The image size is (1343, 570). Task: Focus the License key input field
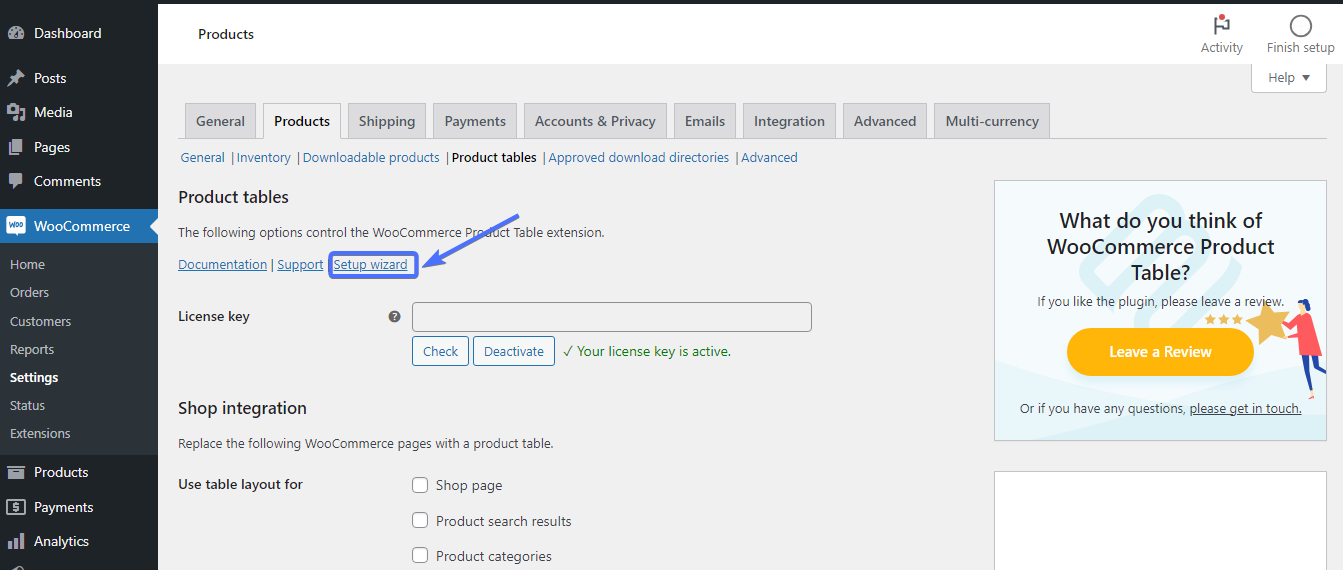612,317
